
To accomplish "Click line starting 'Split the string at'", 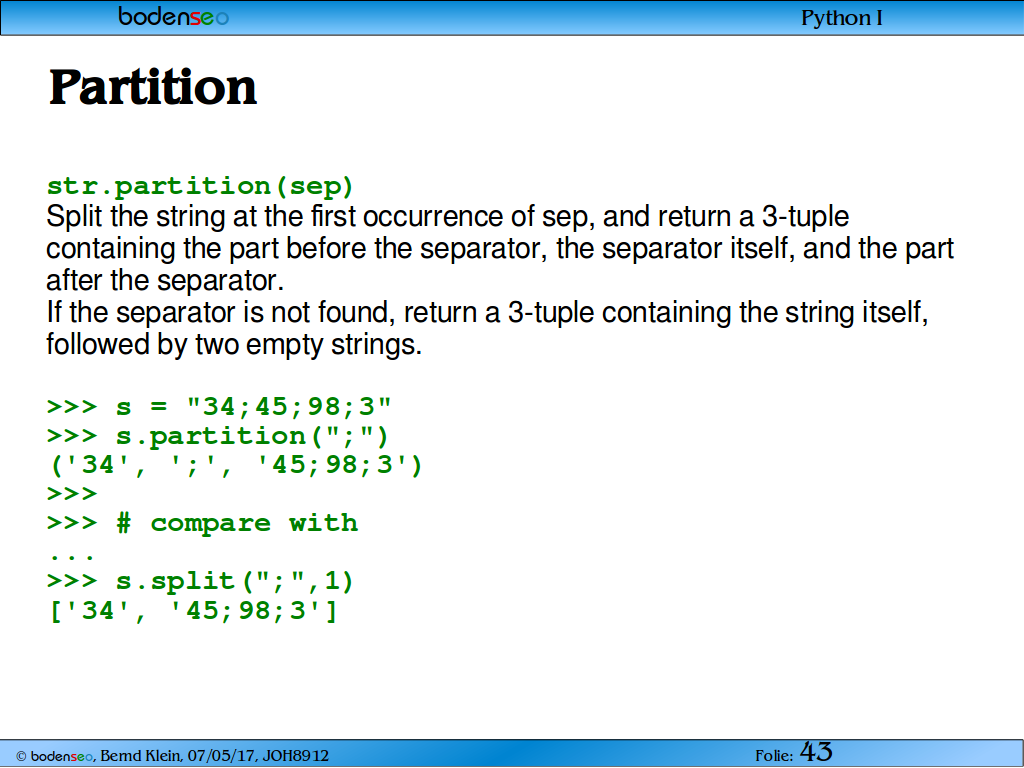I will [x=447, y=217].
